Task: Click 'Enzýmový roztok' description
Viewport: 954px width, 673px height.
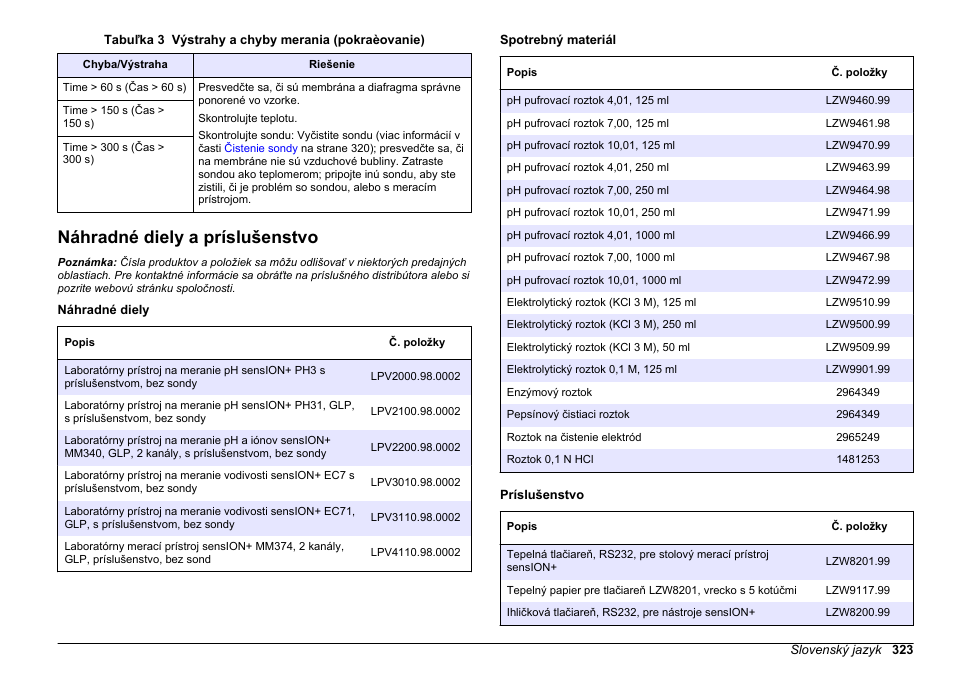Action: pos(549,392)
